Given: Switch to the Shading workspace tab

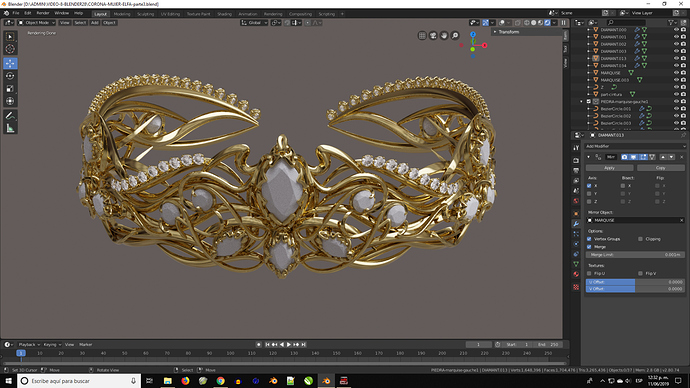Looking at the screenshot, I should tap(224, 14).
